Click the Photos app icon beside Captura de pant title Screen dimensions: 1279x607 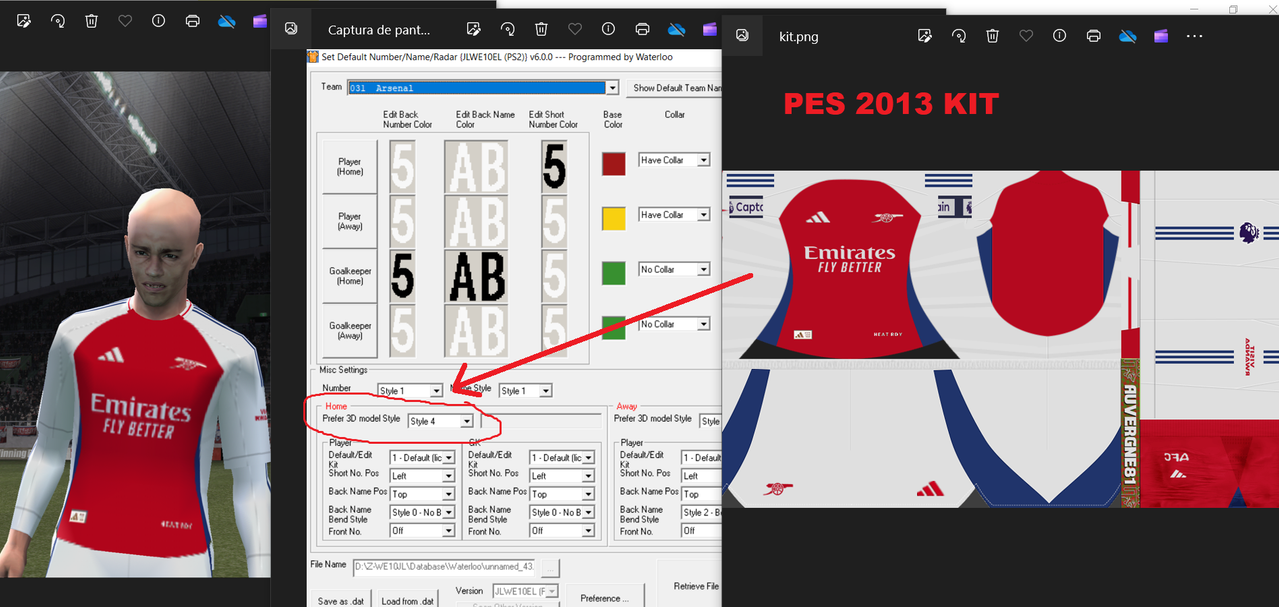pos(291,29)
